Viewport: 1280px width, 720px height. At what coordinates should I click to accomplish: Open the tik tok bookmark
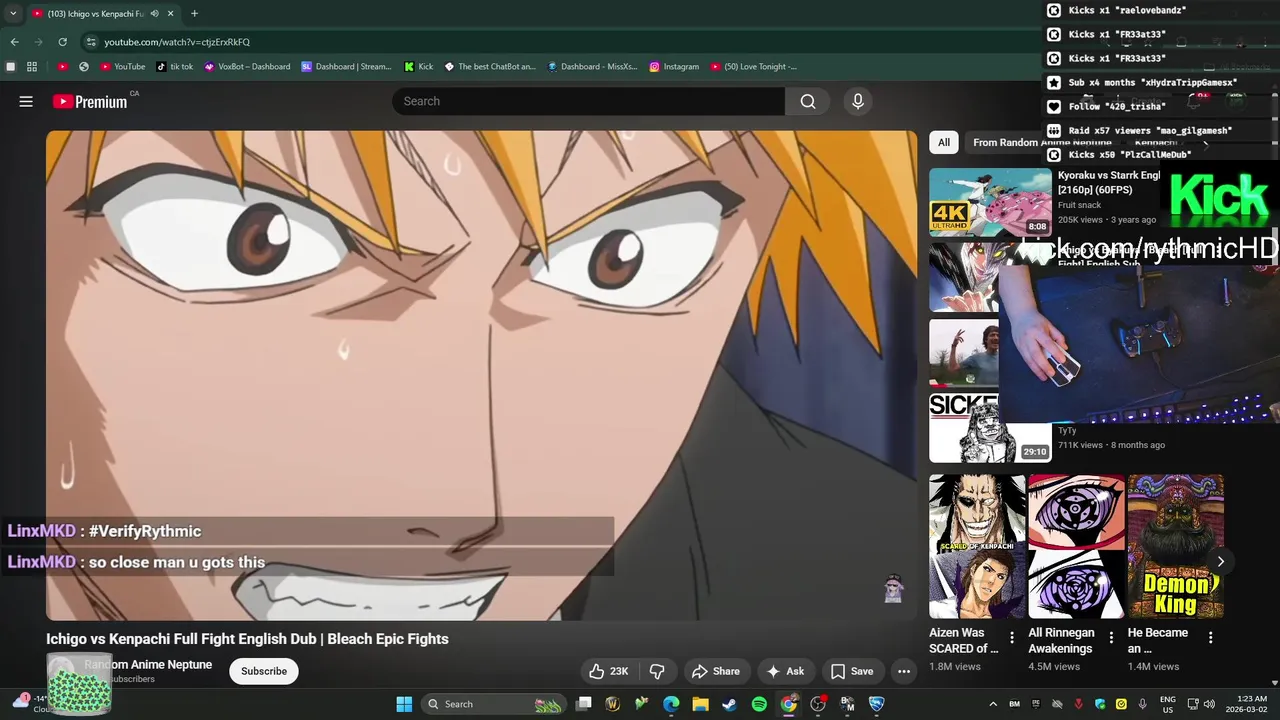tap(175, 67)
